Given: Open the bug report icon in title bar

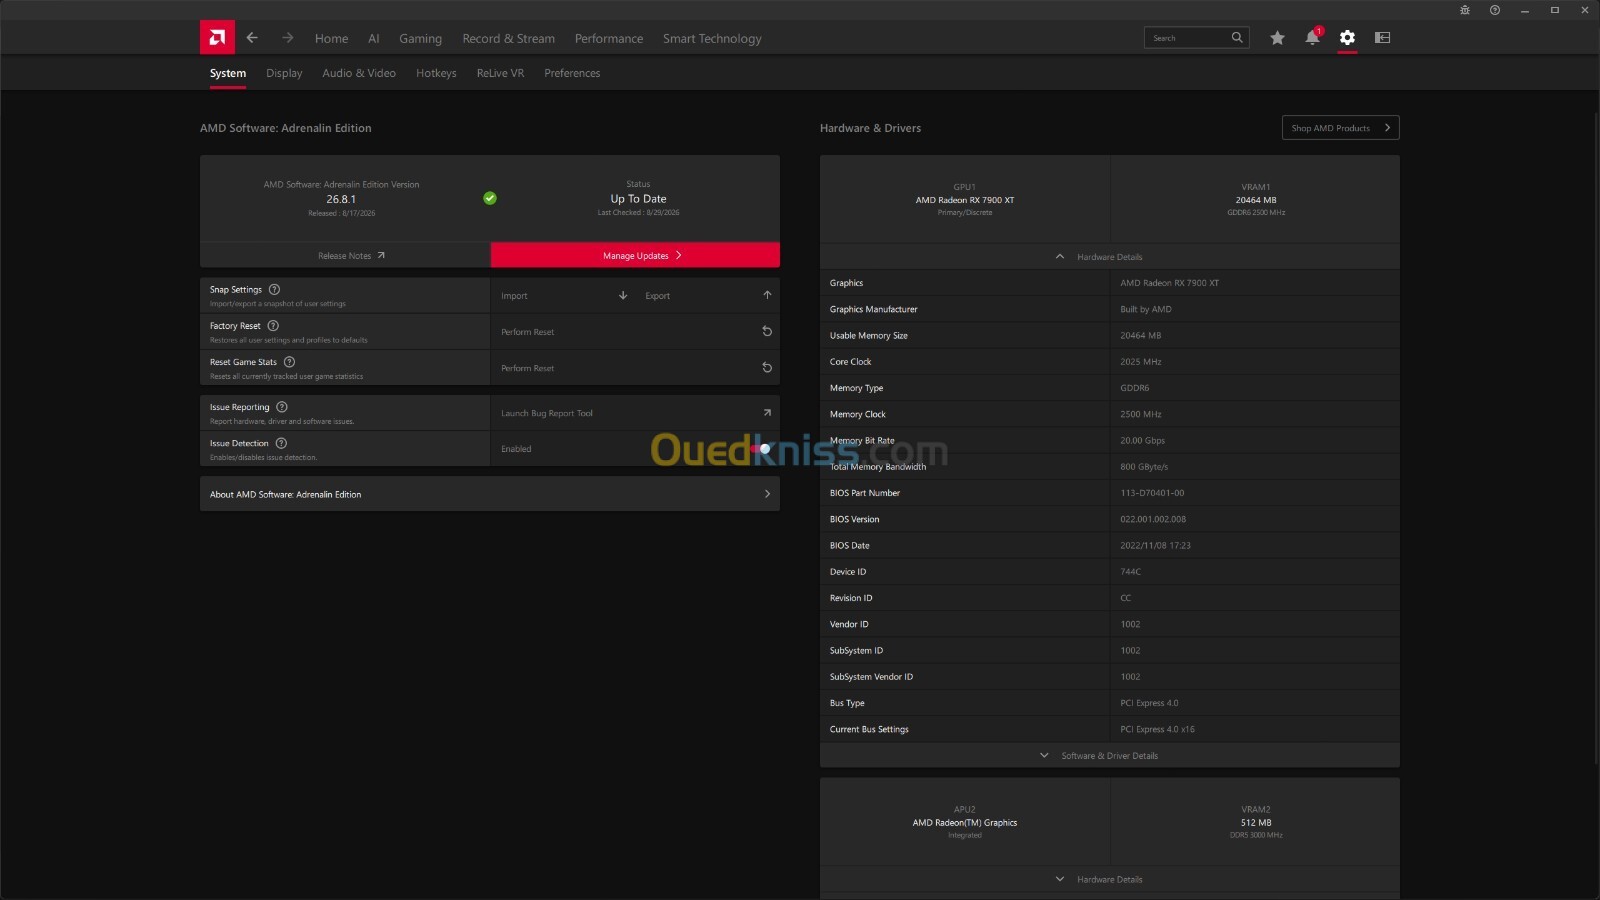Looking at the screenshot, I should point(1464,10).
